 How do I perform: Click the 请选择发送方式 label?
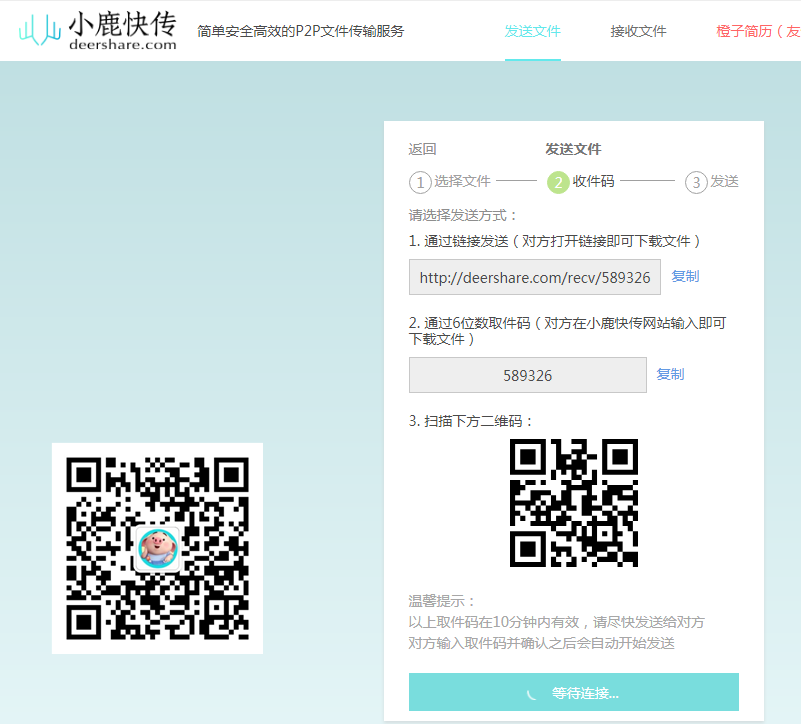coord(462,215)
